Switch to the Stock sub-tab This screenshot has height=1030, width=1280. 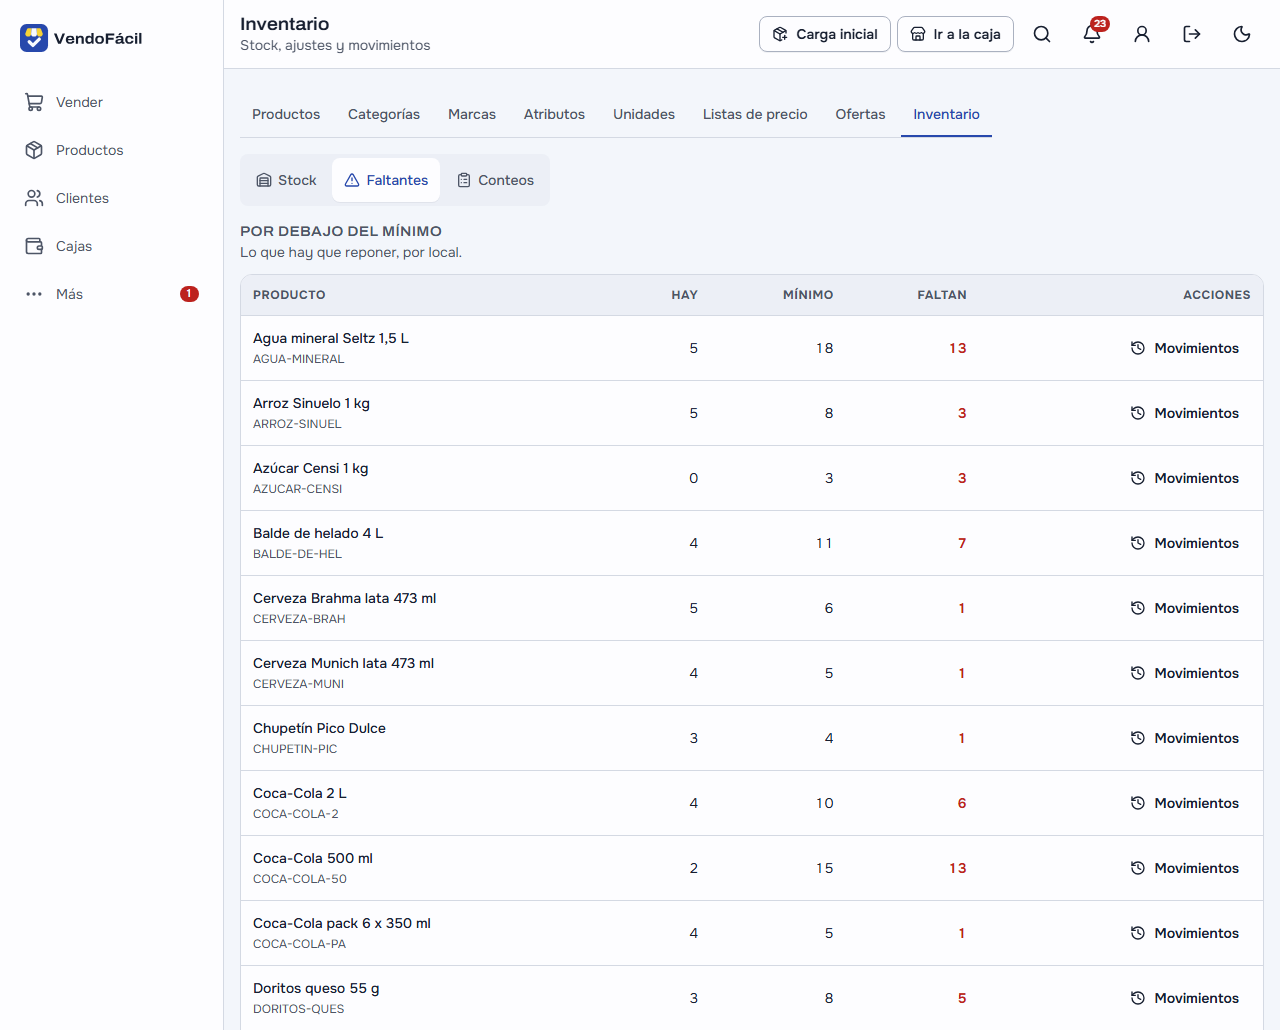pos(287,180)
